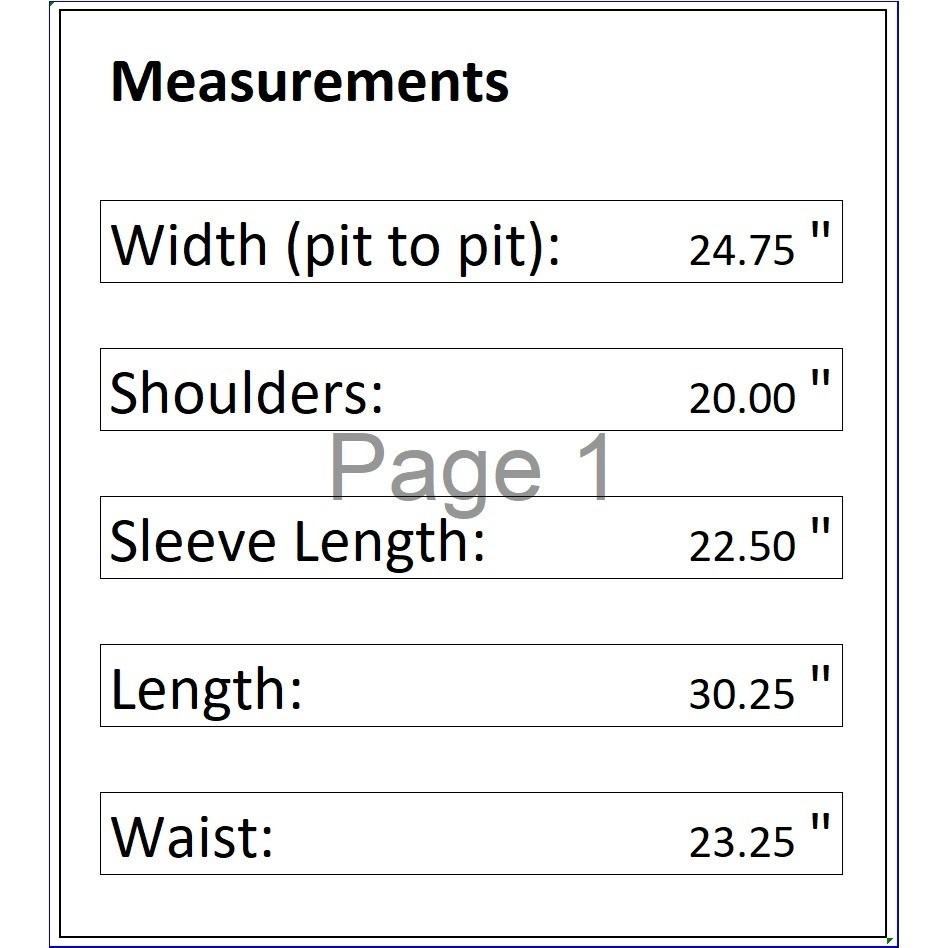Select the "Shoulders:" label cell
Screen dimensions: 948x948
[x=246, y=392]
